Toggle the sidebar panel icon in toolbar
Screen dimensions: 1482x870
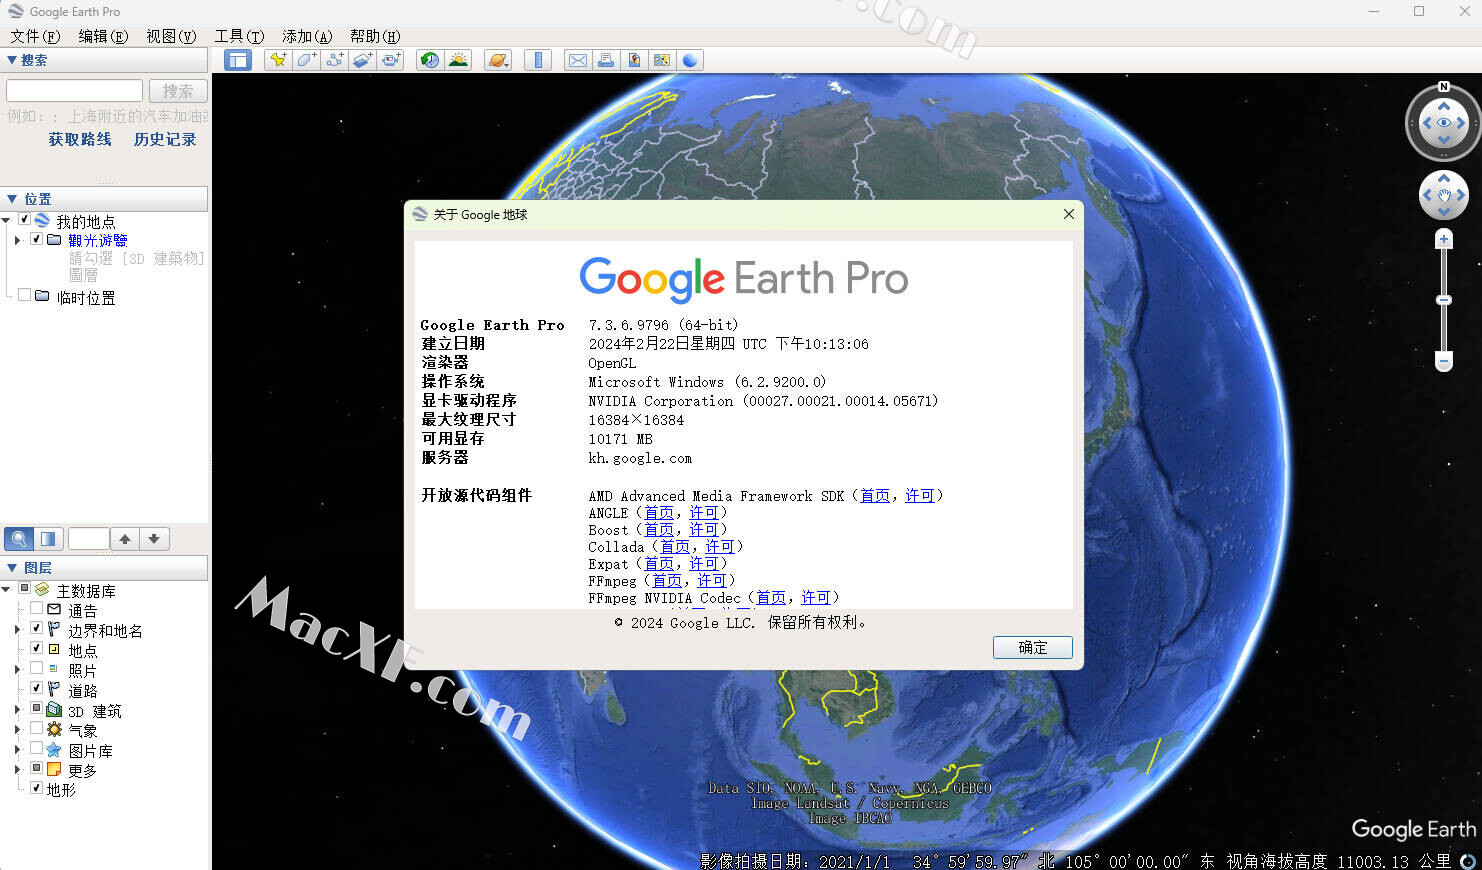[237, 60]
